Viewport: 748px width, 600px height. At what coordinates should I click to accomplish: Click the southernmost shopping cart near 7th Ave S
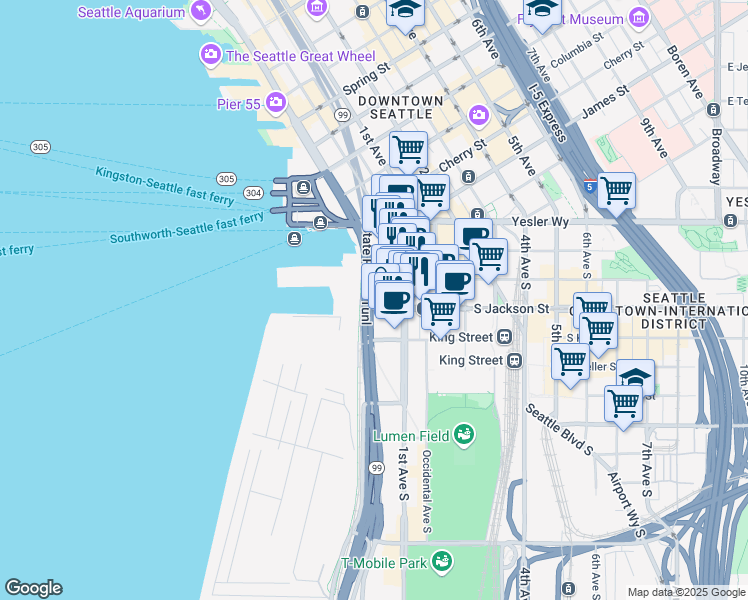623,404
